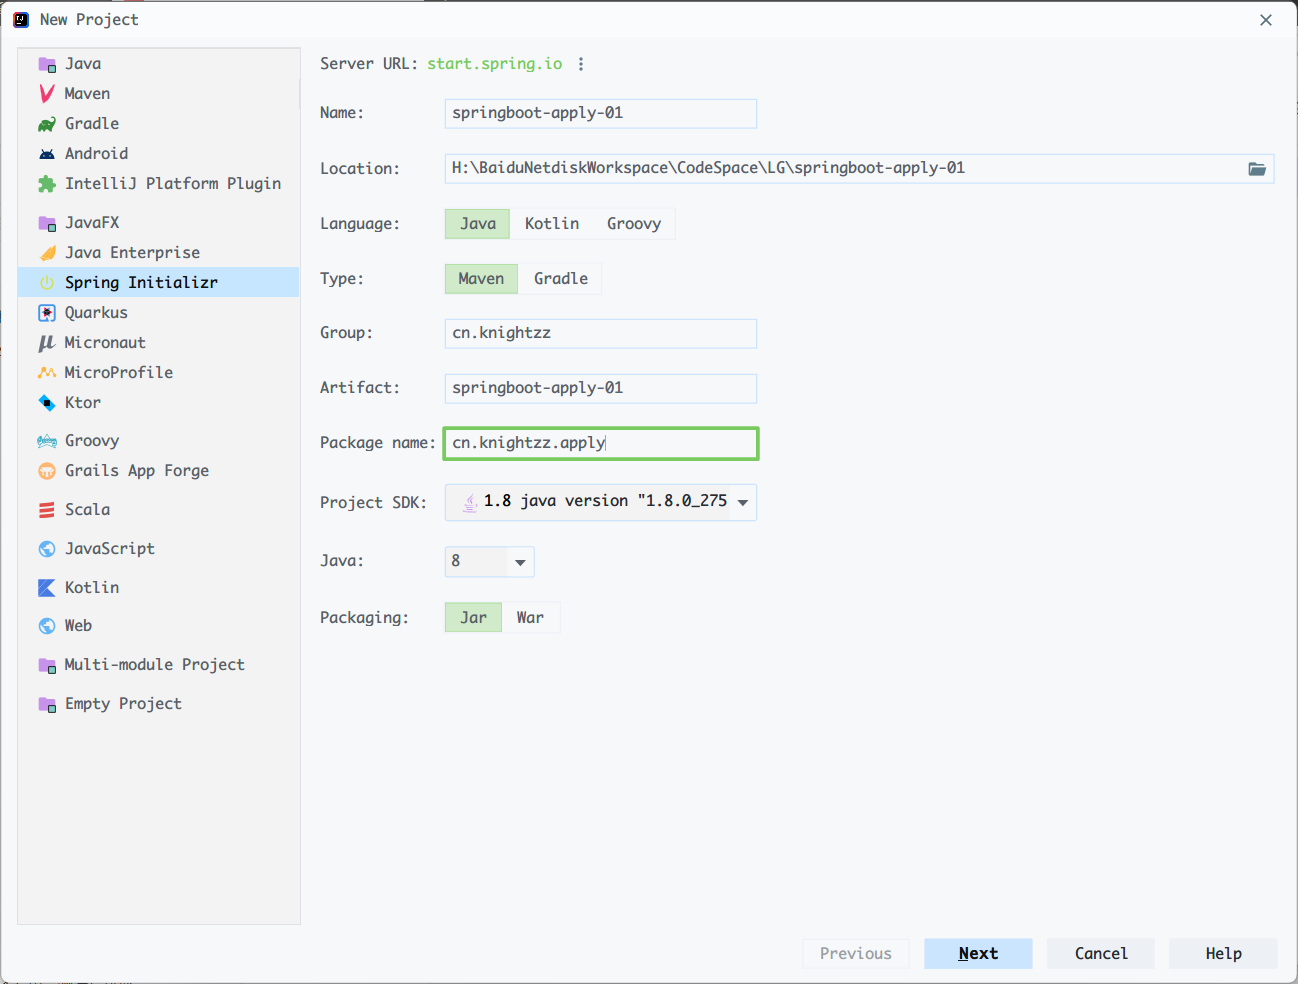Select Groovy as the language

point(634,224)
